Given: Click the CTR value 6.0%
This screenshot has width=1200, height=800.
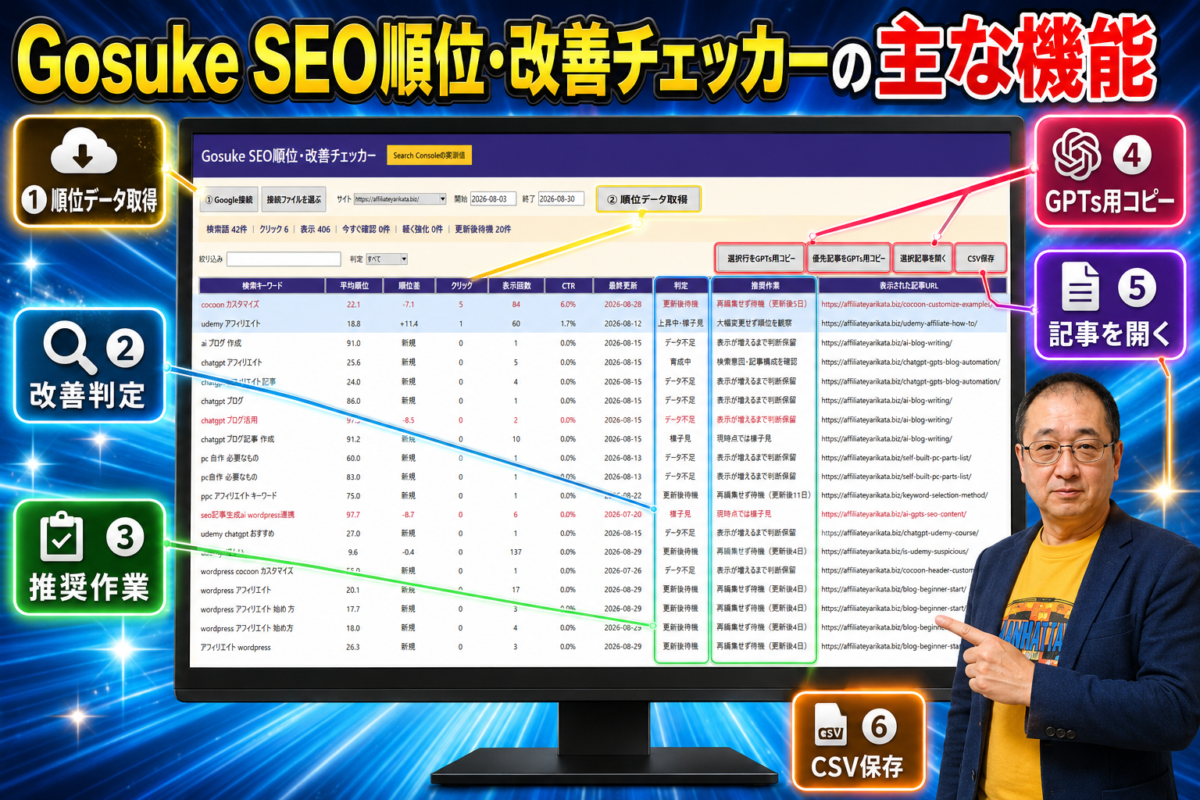Looking at the screenshot, I should pos(567,304).
